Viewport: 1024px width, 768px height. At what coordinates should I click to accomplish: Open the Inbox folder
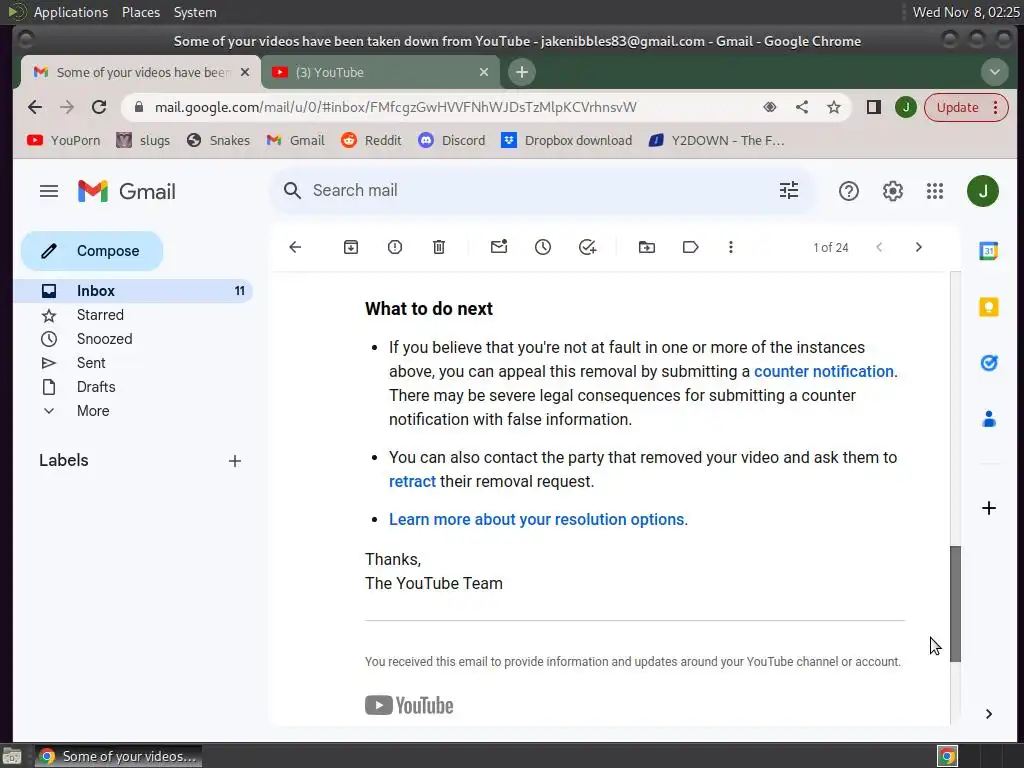[x=133, y=291]
